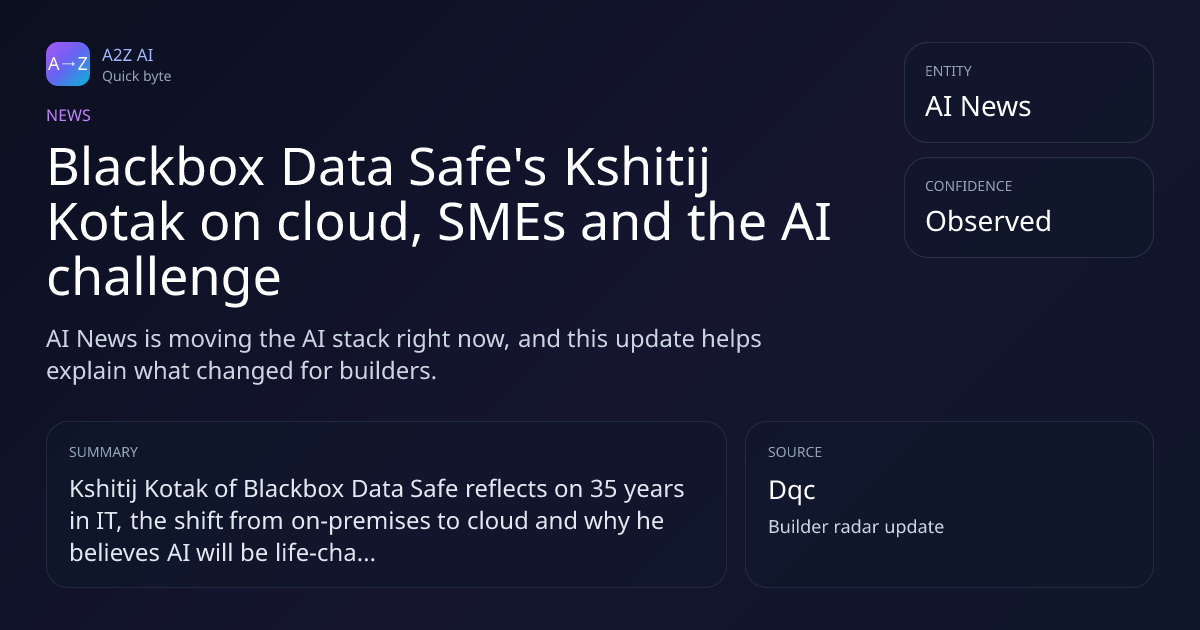The image size is (1200, 630).
Task: Expand the truncated summary text ending in life-cha…
Action: click(377, 521)
